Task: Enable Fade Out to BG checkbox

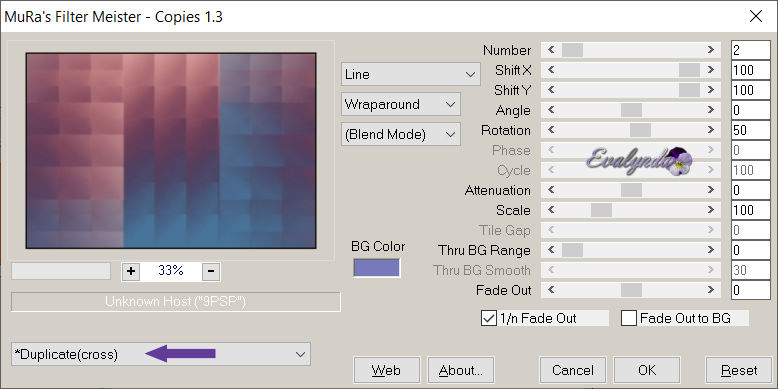Action: click(629, 318)
